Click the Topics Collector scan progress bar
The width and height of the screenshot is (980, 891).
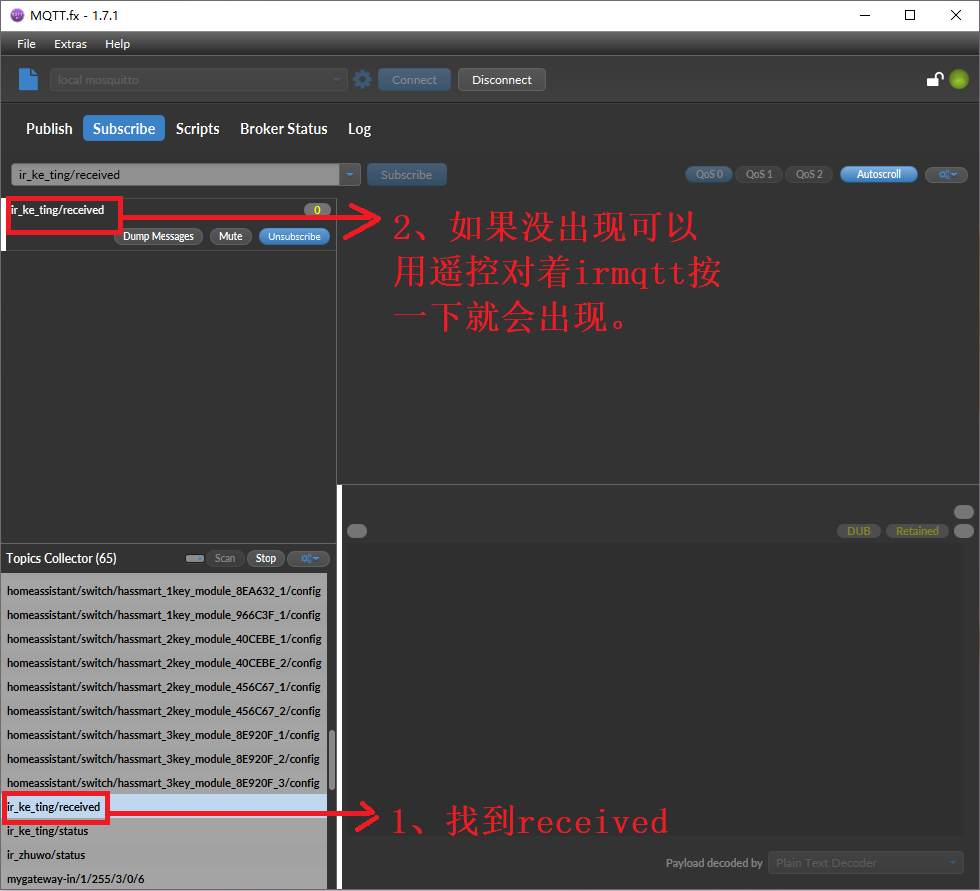pyautogui.click(x=195, y=559)
